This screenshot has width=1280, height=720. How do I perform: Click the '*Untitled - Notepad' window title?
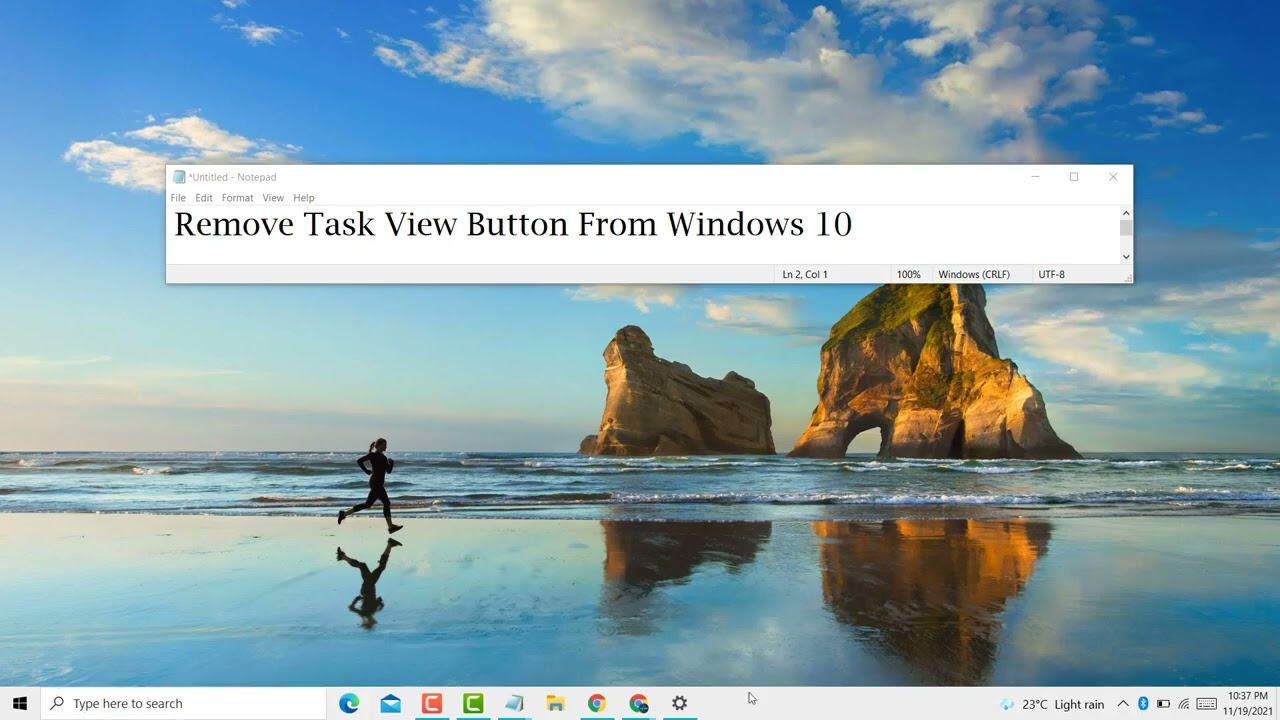232,177
